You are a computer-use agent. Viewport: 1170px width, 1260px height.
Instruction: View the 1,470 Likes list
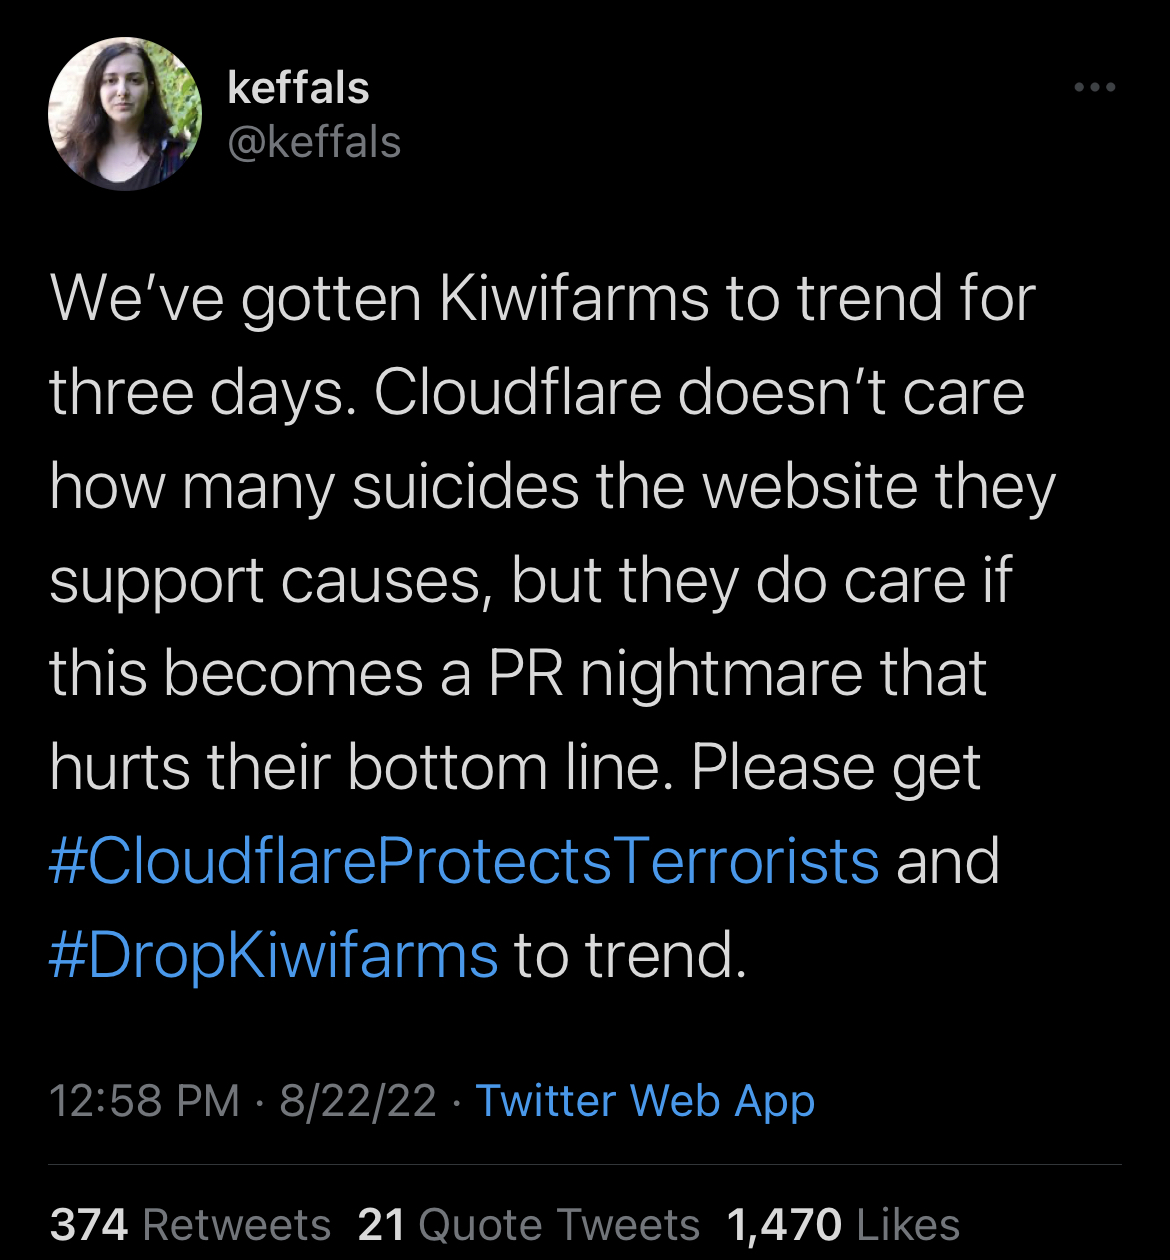(843, 1224)
